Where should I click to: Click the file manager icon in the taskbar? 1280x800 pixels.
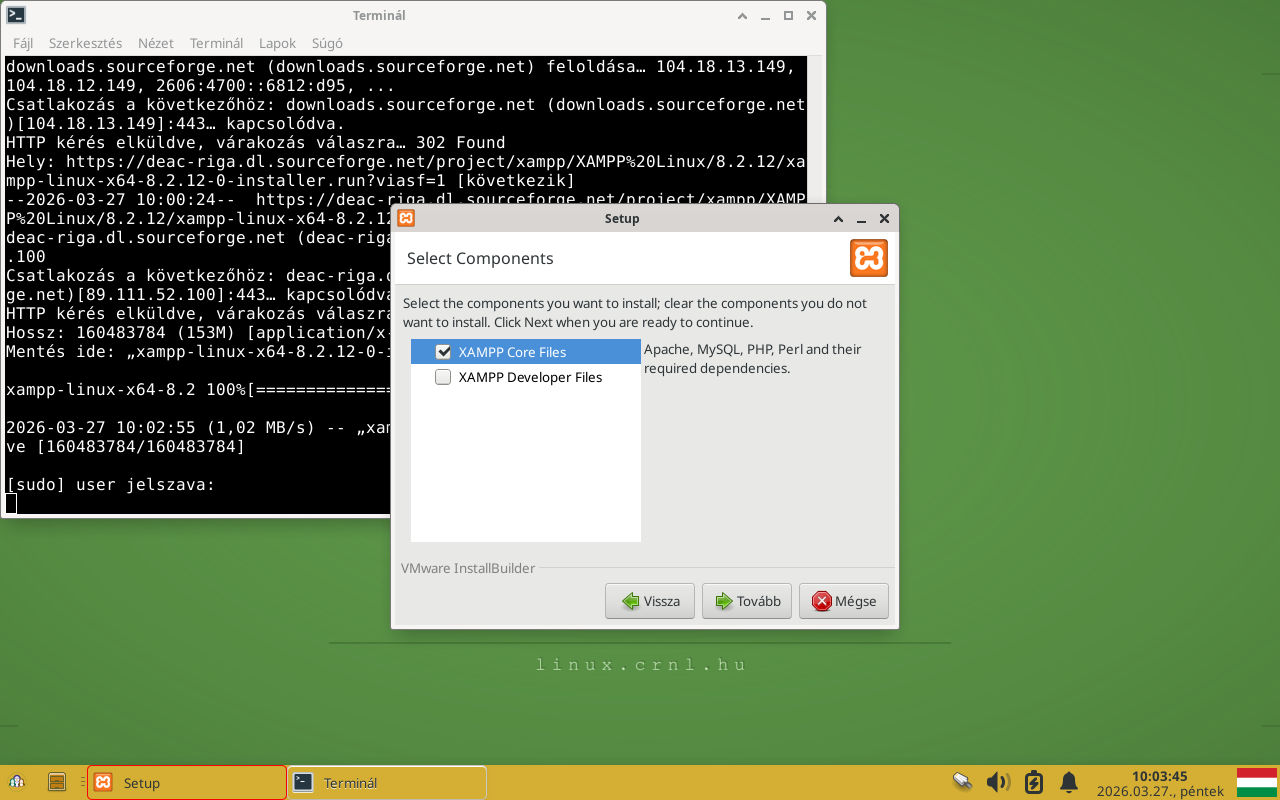pos(57,781)
